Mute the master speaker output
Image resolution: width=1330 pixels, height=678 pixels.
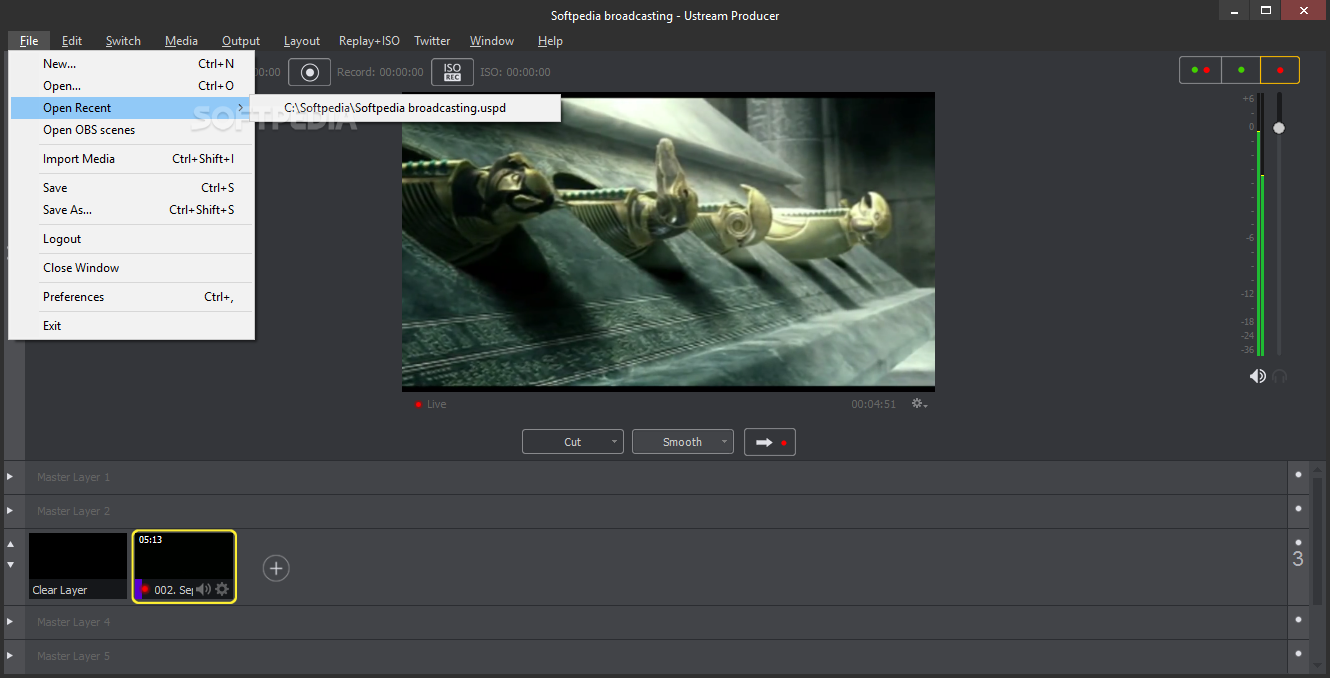1257,376
